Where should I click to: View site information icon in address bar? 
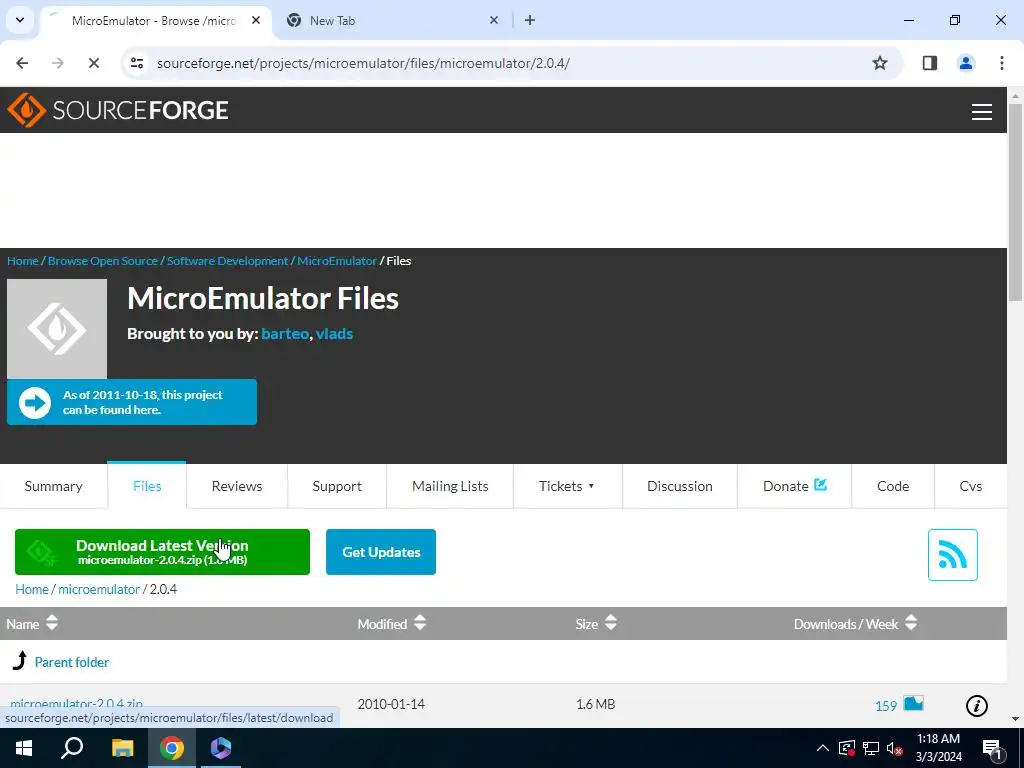(x=136, y=63)
